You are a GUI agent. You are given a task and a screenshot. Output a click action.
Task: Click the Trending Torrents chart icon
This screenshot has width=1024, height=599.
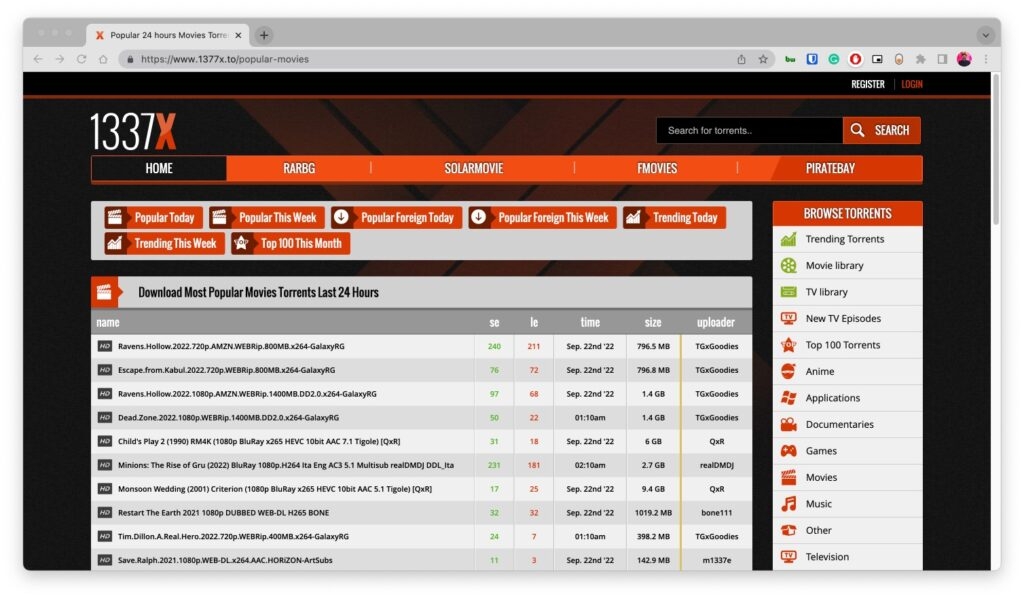click(x=788, y=239)
